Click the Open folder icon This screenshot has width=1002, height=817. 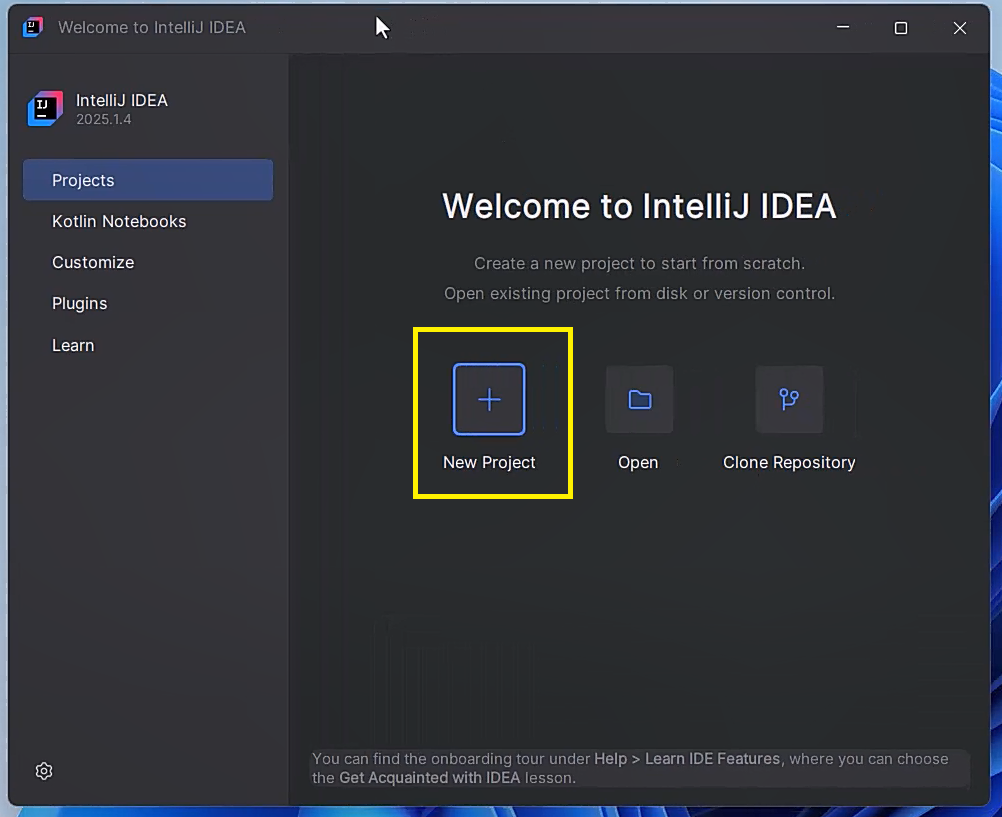[x=639, y=399]
